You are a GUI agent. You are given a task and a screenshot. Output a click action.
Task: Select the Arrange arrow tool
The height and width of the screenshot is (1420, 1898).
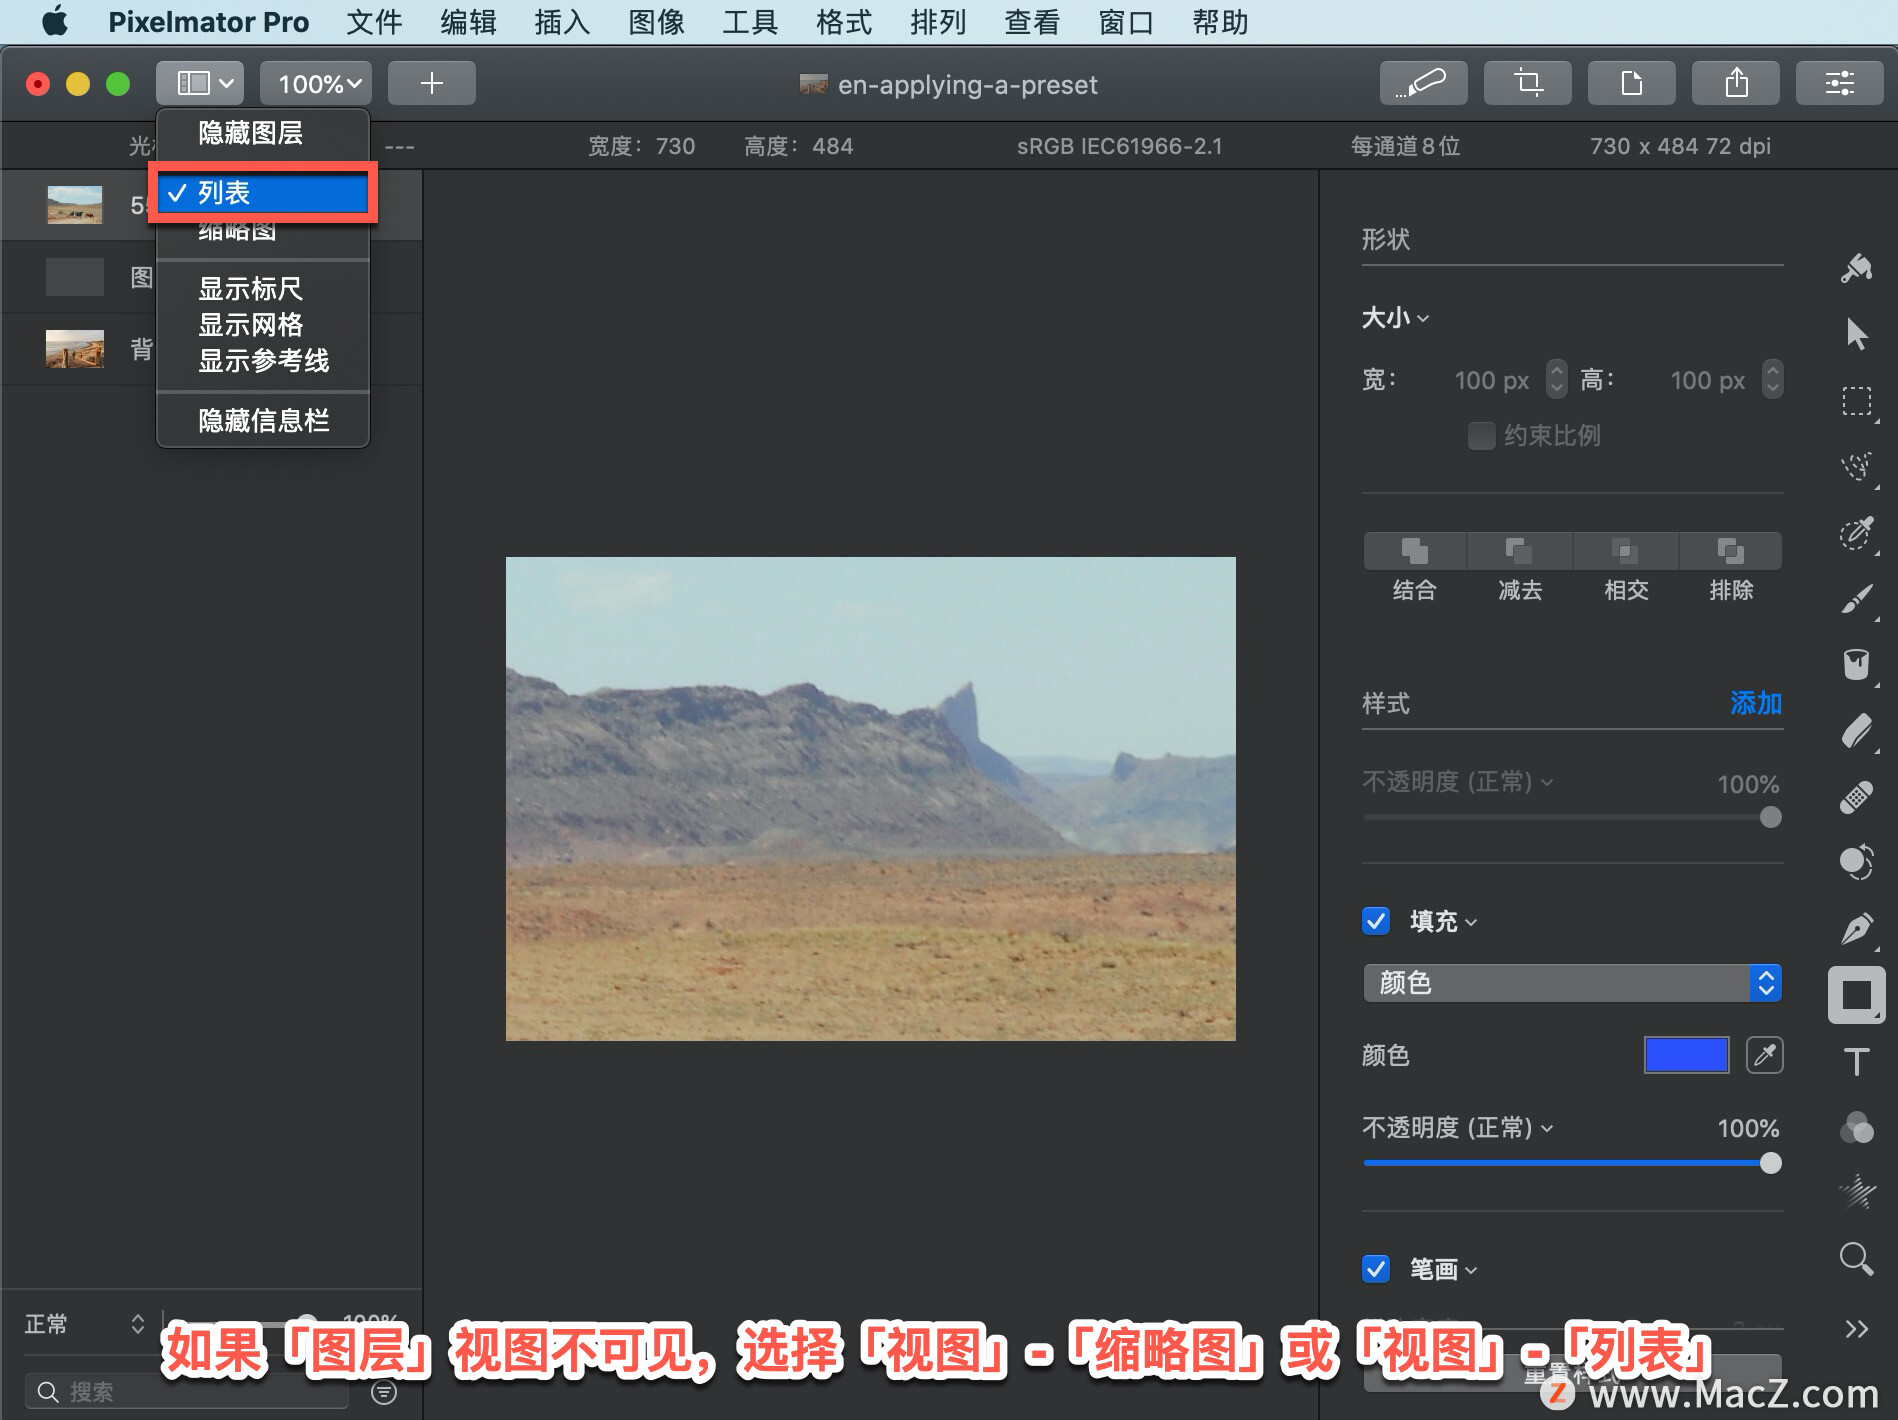coord(1856,334)
